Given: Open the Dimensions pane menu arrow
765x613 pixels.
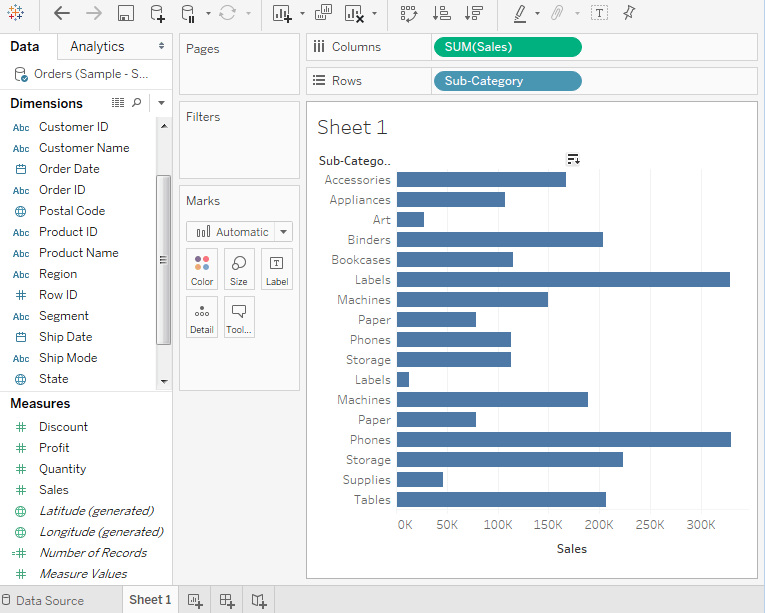Looking at the screenshot, I should pos(161,103).
